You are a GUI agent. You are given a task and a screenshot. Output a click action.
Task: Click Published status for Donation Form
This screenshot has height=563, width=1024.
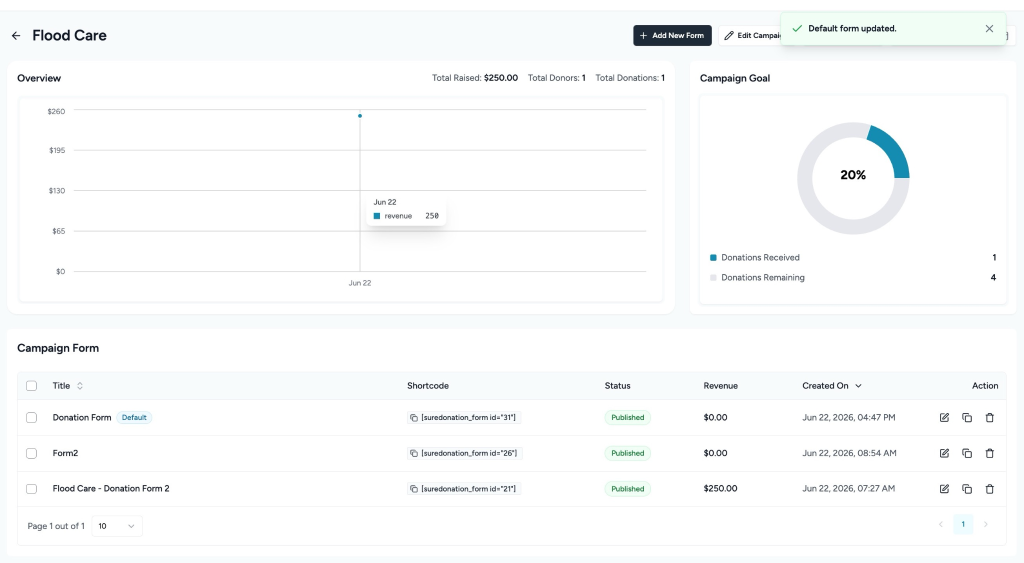pos(628,417)
